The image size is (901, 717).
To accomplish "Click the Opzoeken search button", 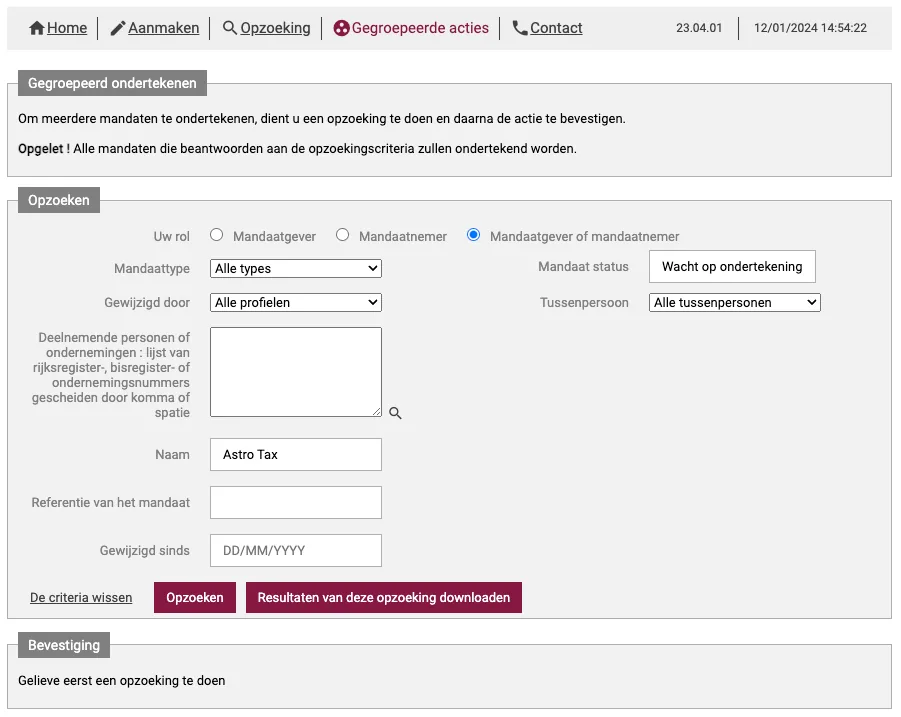I will click(195, 598).
